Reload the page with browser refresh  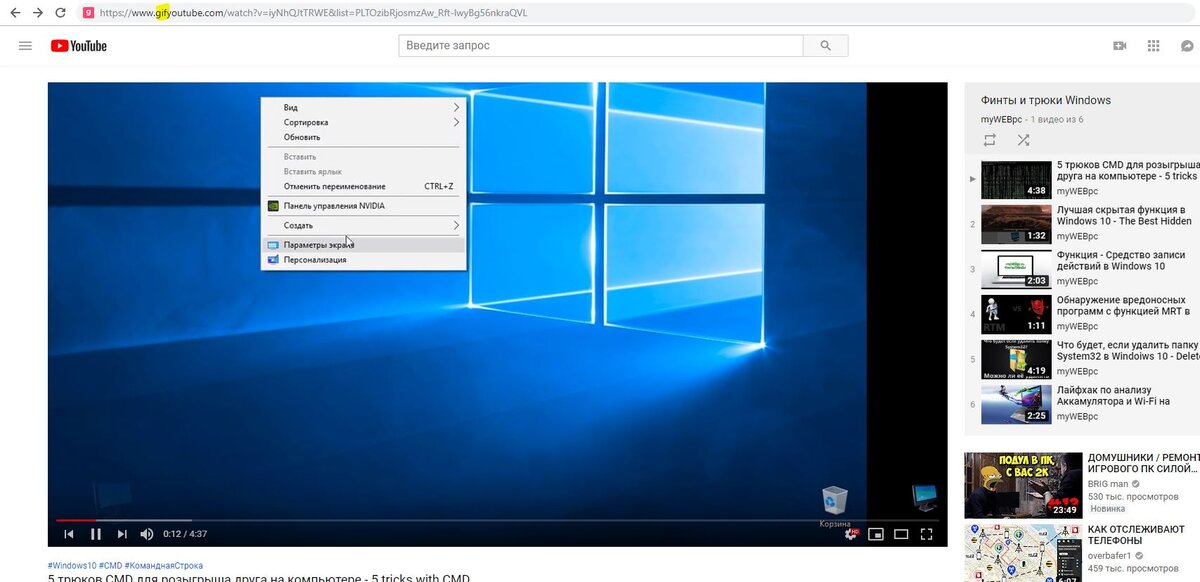[x=60, y=13]
